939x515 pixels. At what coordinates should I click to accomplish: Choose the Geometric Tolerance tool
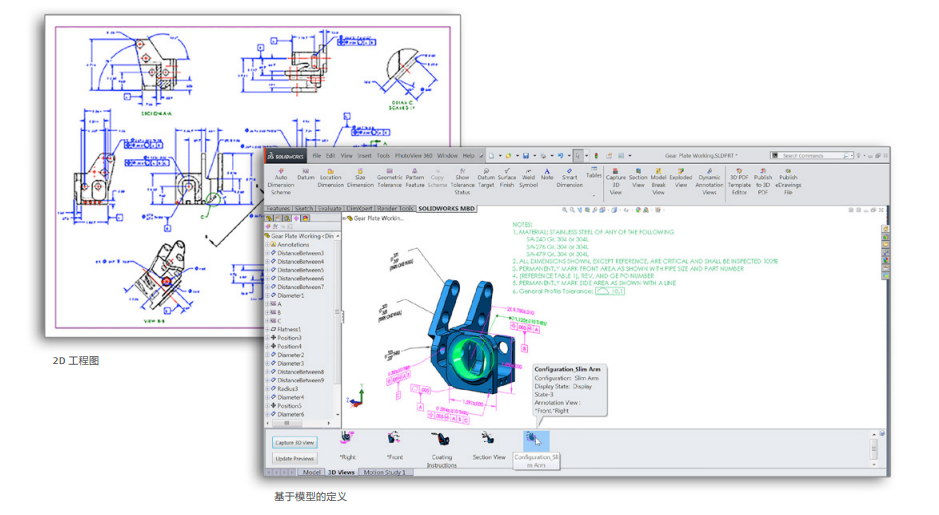389,179
